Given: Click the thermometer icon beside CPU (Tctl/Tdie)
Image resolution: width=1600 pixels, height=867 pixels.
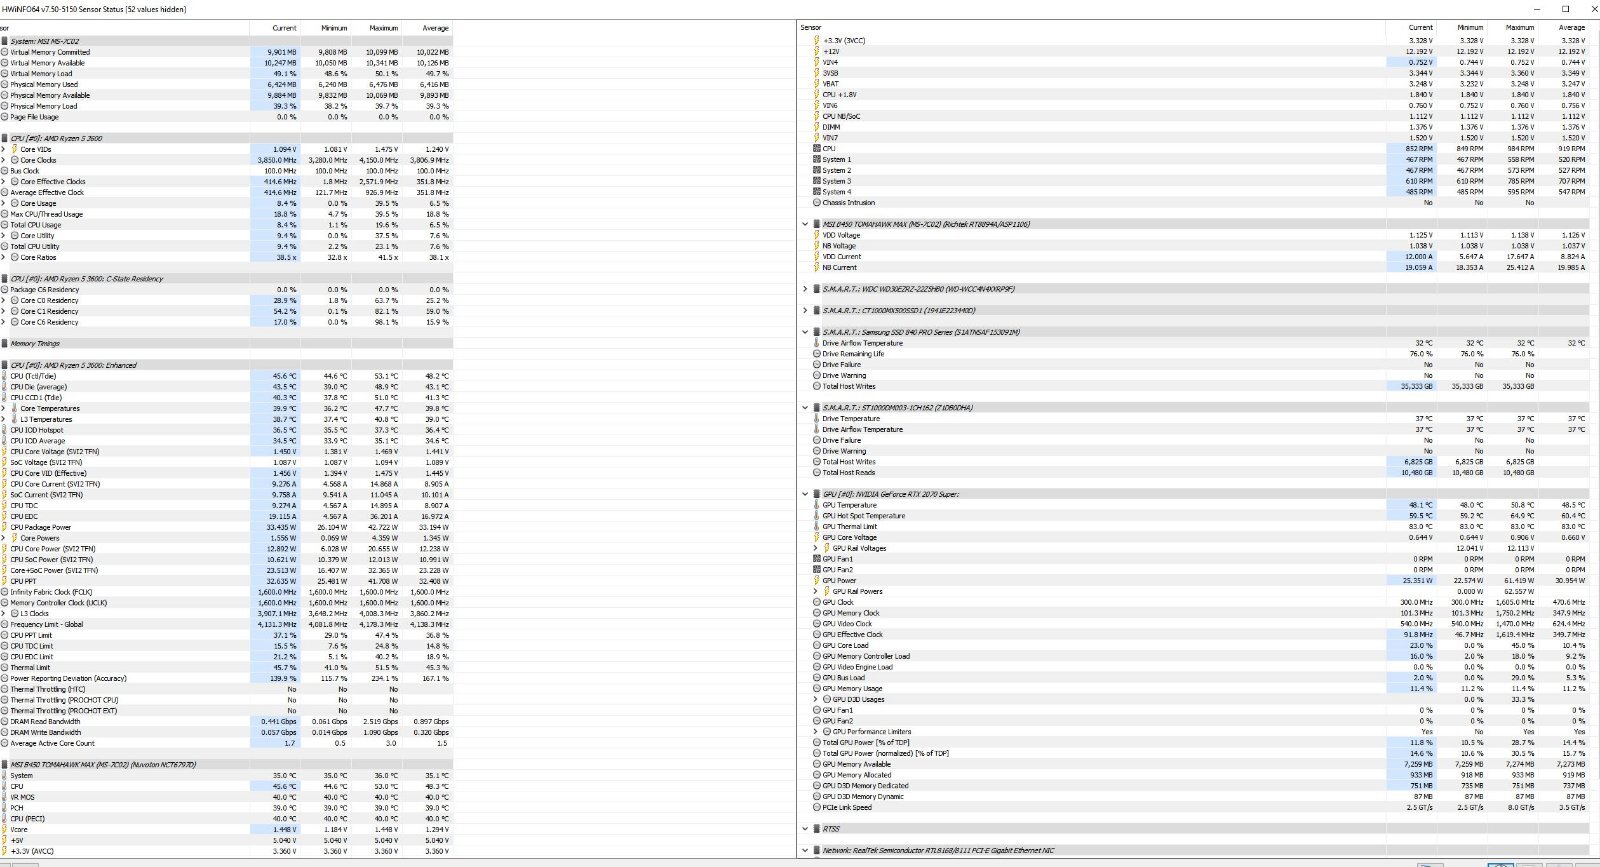Looking at the screenshot, I should click(x=5, y=376).
